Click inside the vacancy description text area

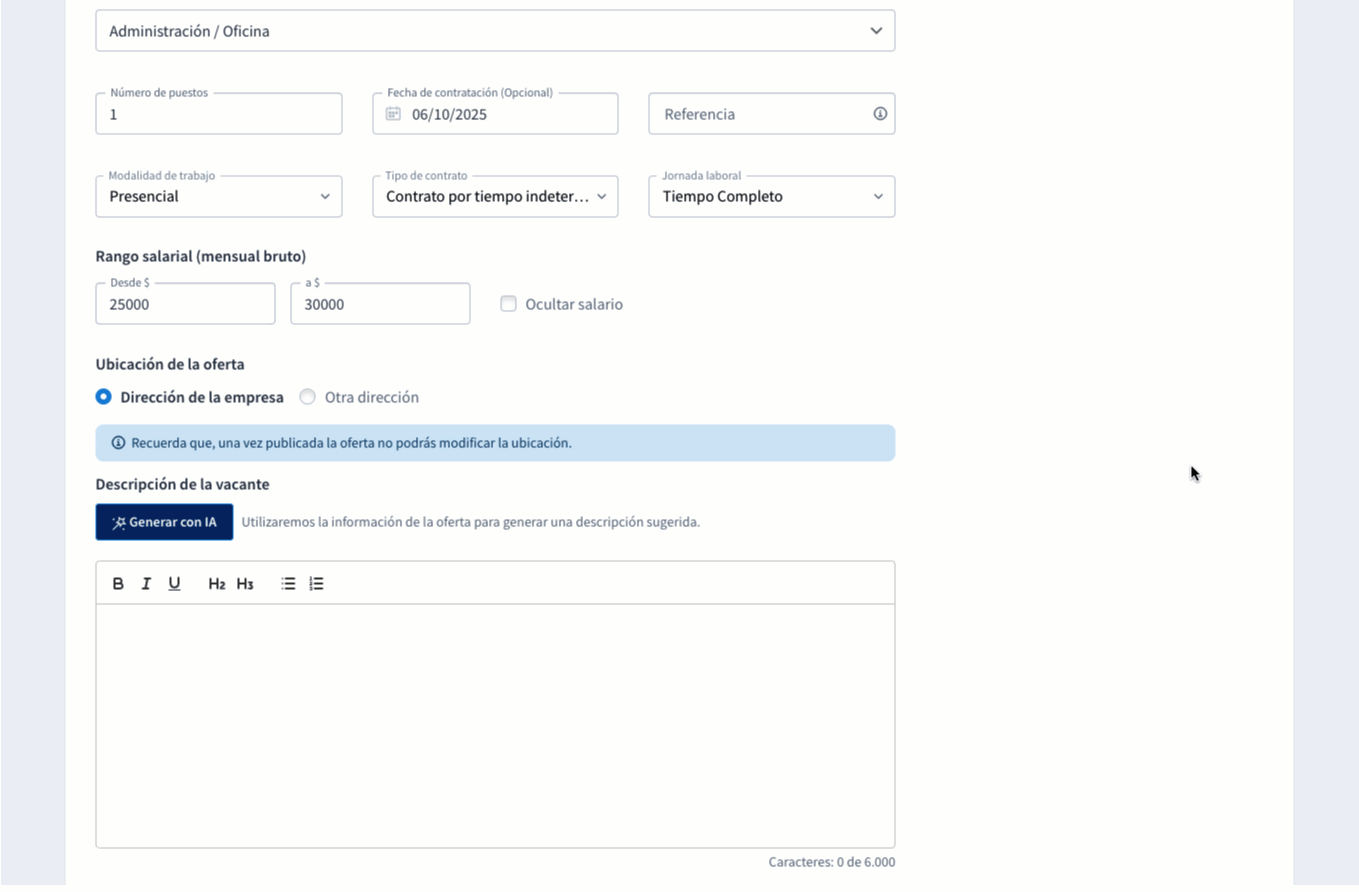[x=495, y=725]
